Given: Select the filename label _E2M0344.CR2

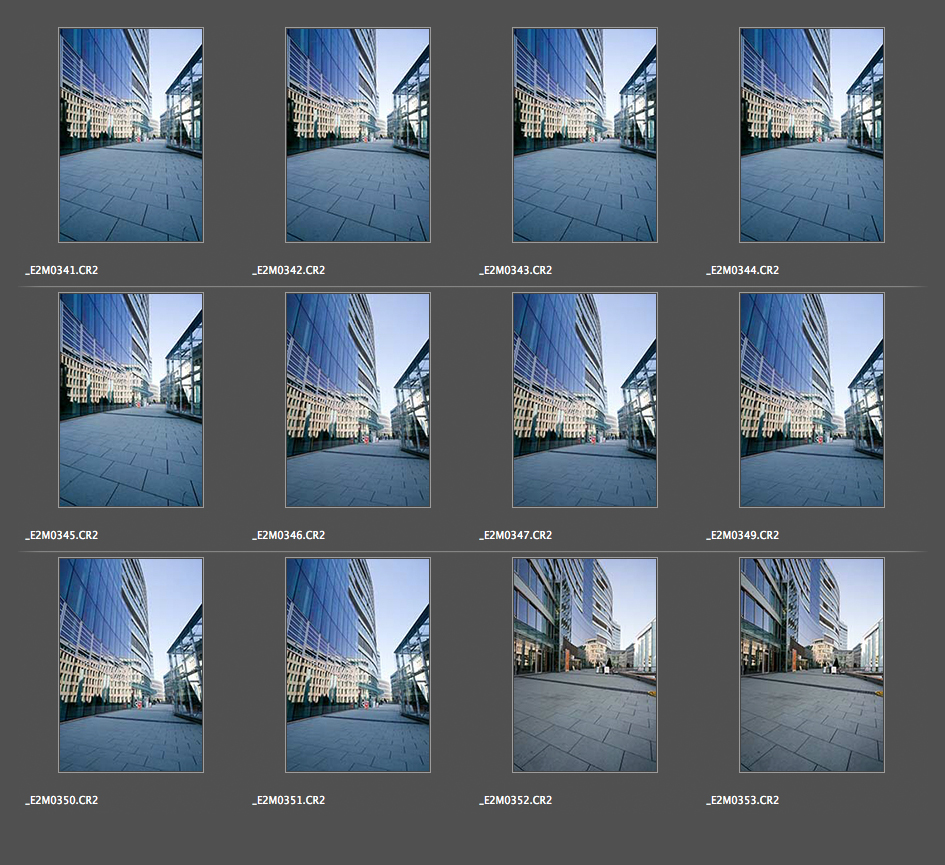Looking at the screenshot, I should click(743, 270).
